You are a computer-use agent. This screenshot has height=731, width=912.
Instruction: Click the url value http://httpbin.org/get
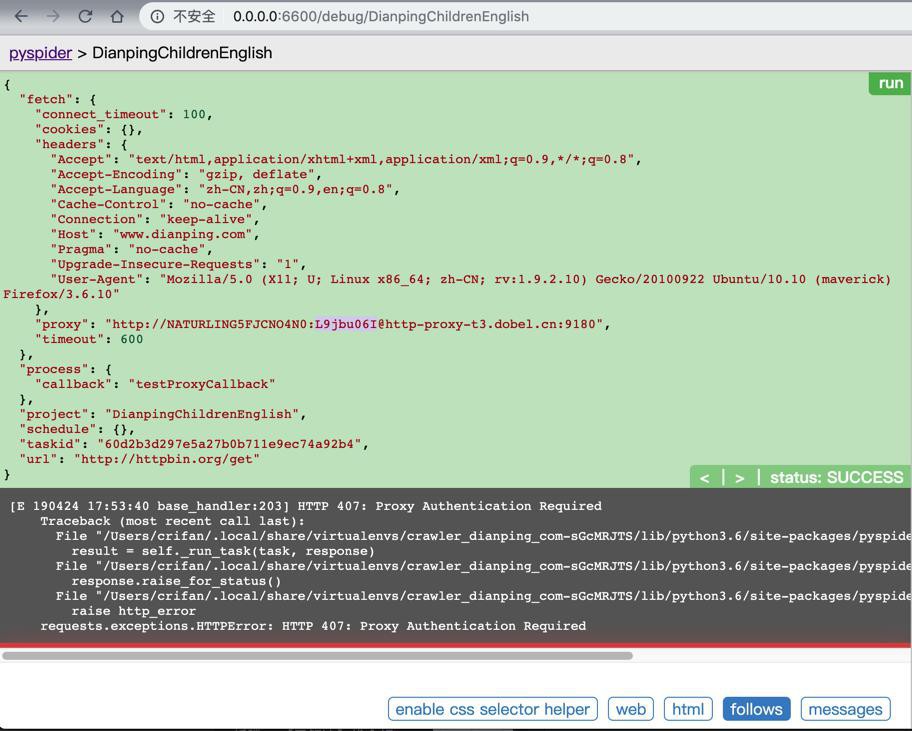click(166, 459)
